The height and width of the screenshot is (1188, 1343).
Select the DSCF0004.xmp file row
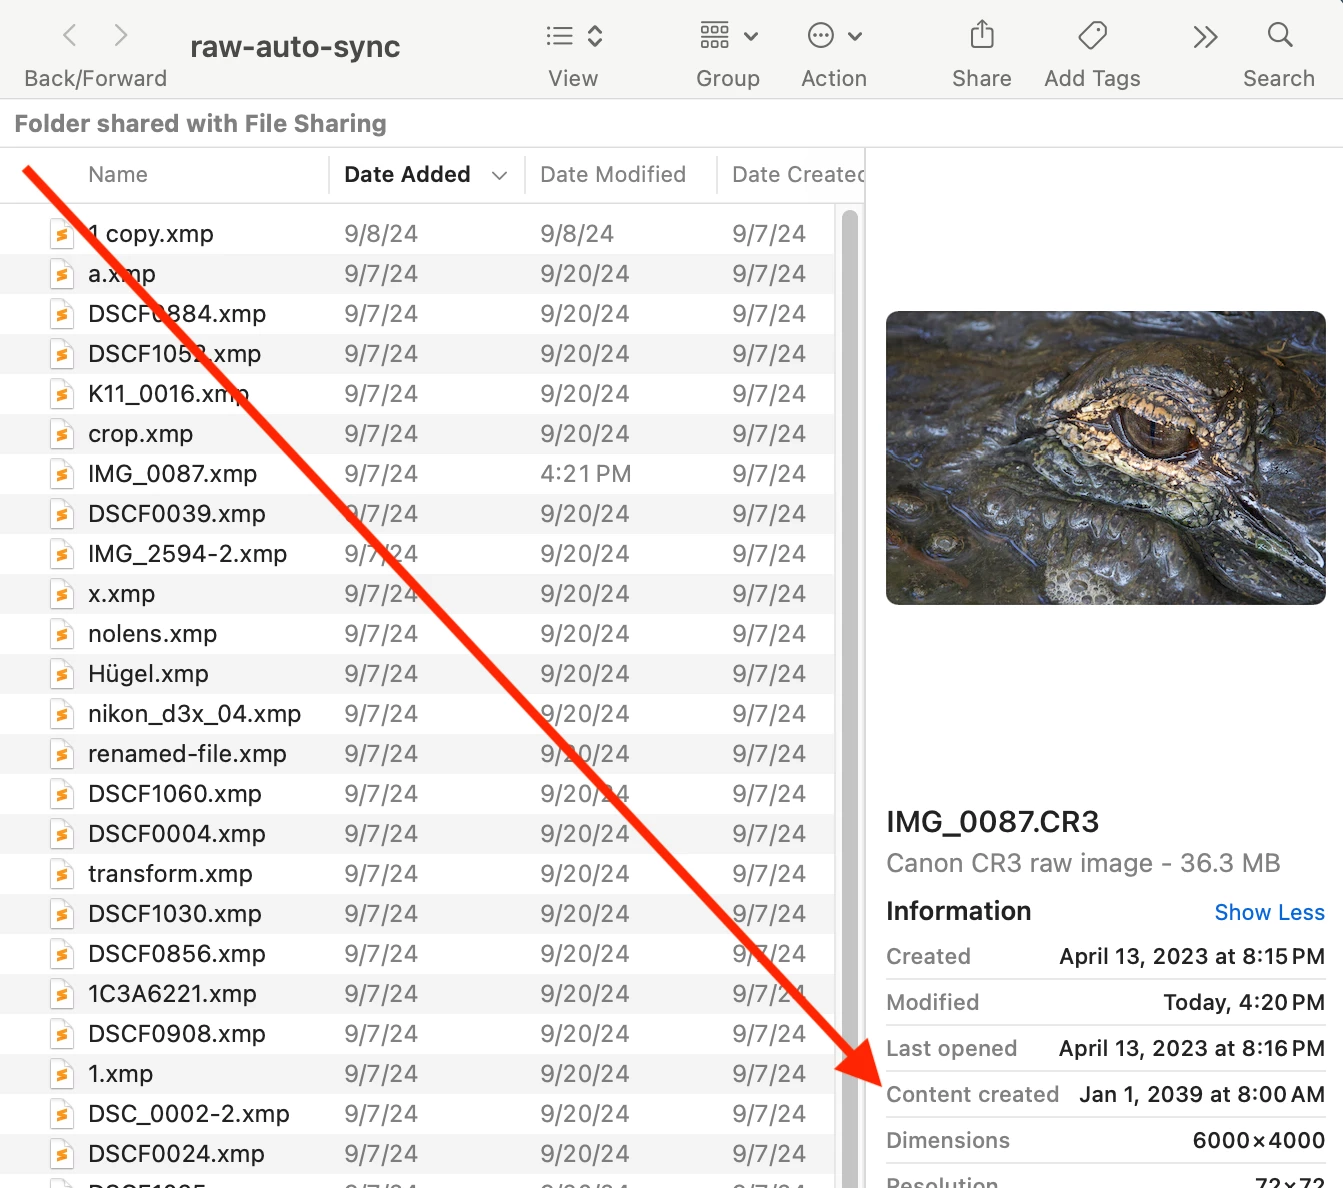[x=417, y=834]
